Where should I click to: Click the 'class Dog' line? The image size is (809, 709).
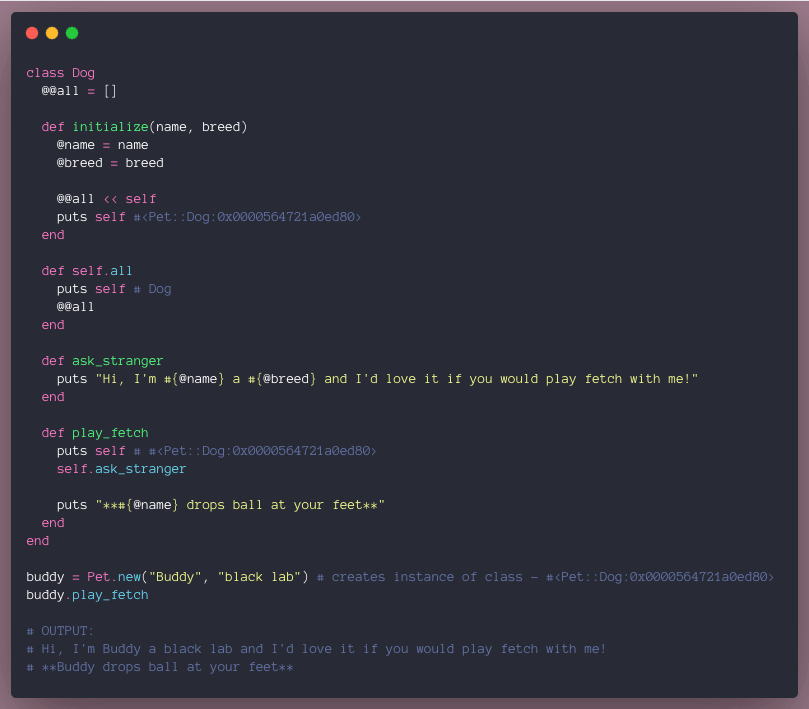[60, 73]
